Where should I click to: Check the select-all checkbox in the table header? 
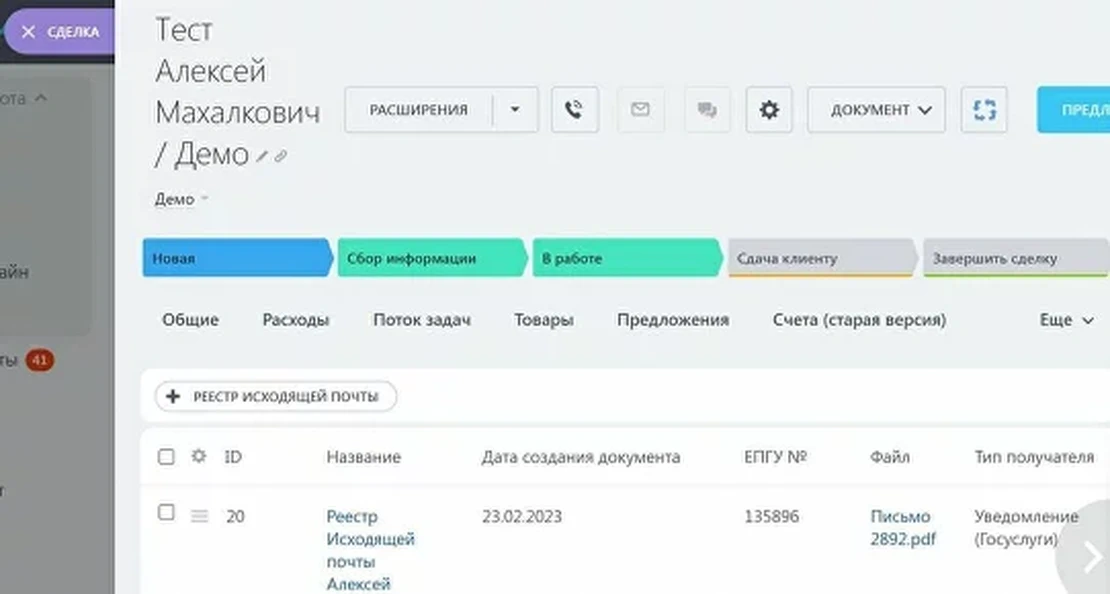point(168,456)
